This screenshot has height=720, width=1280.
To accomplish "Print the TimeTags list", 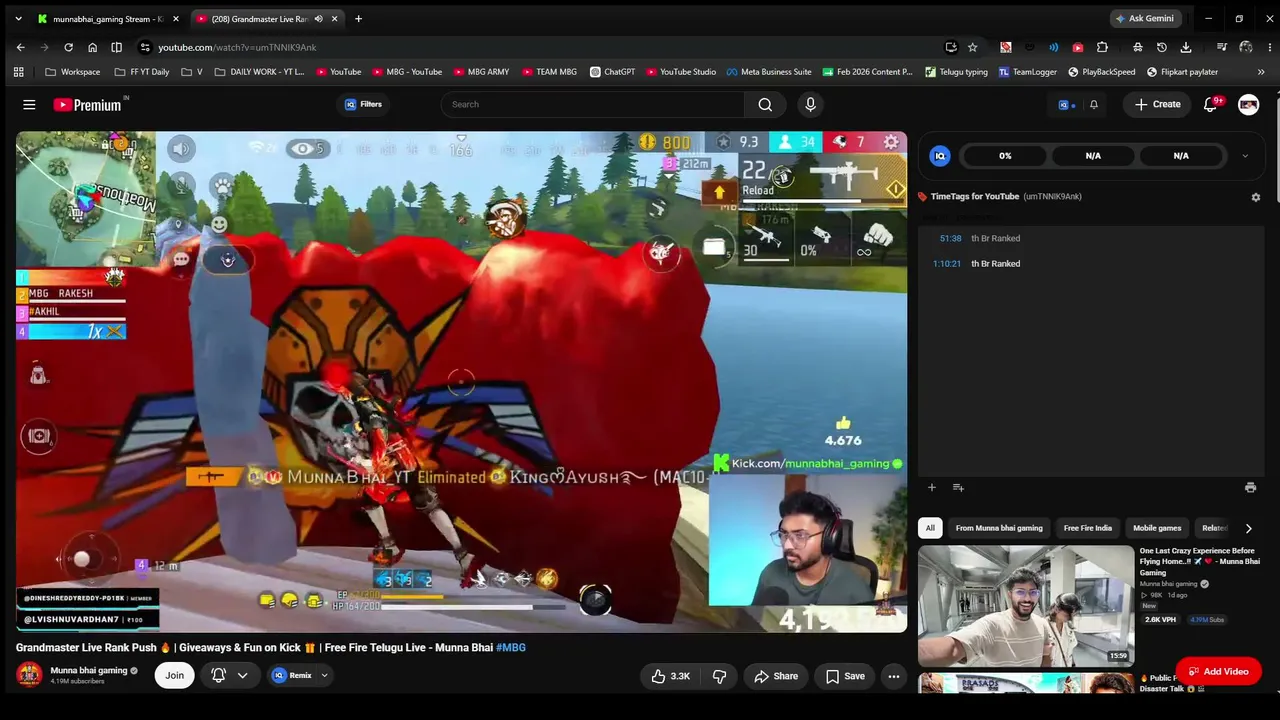I will (1250, 487).
